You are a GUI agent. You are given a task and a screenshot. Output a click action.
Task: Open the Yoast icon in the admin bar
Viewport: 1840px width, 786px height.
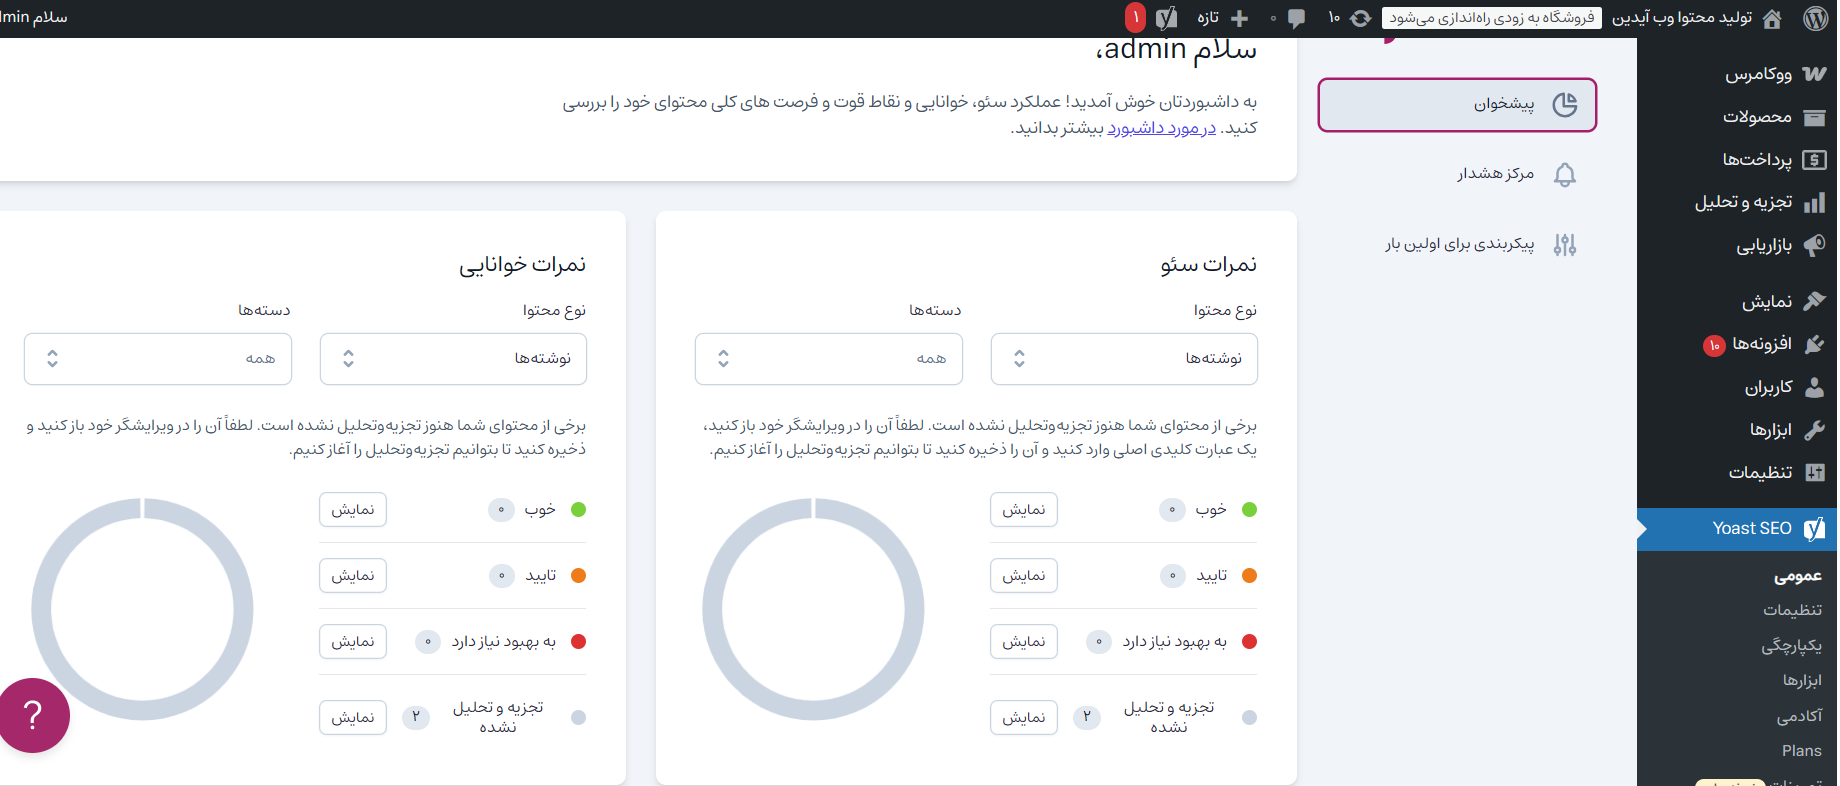pyautogui.click(x=1166, y=18)
